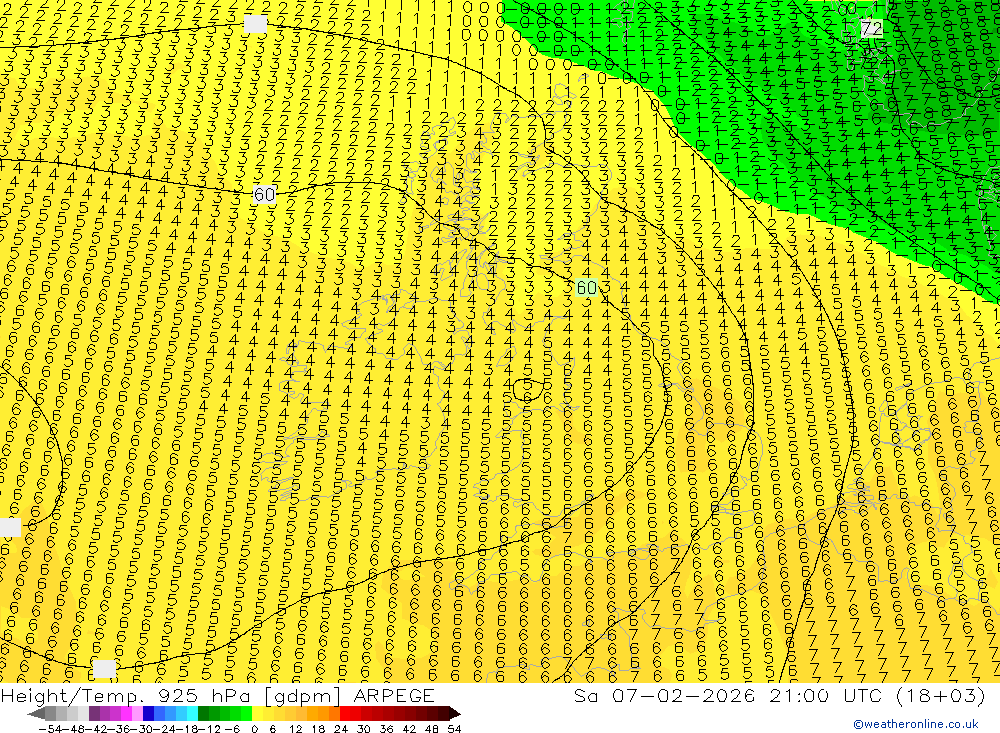Click the 72 contour label
Image resolution: width=1000 pixels, height=733 pixels.
click(871, 28)
